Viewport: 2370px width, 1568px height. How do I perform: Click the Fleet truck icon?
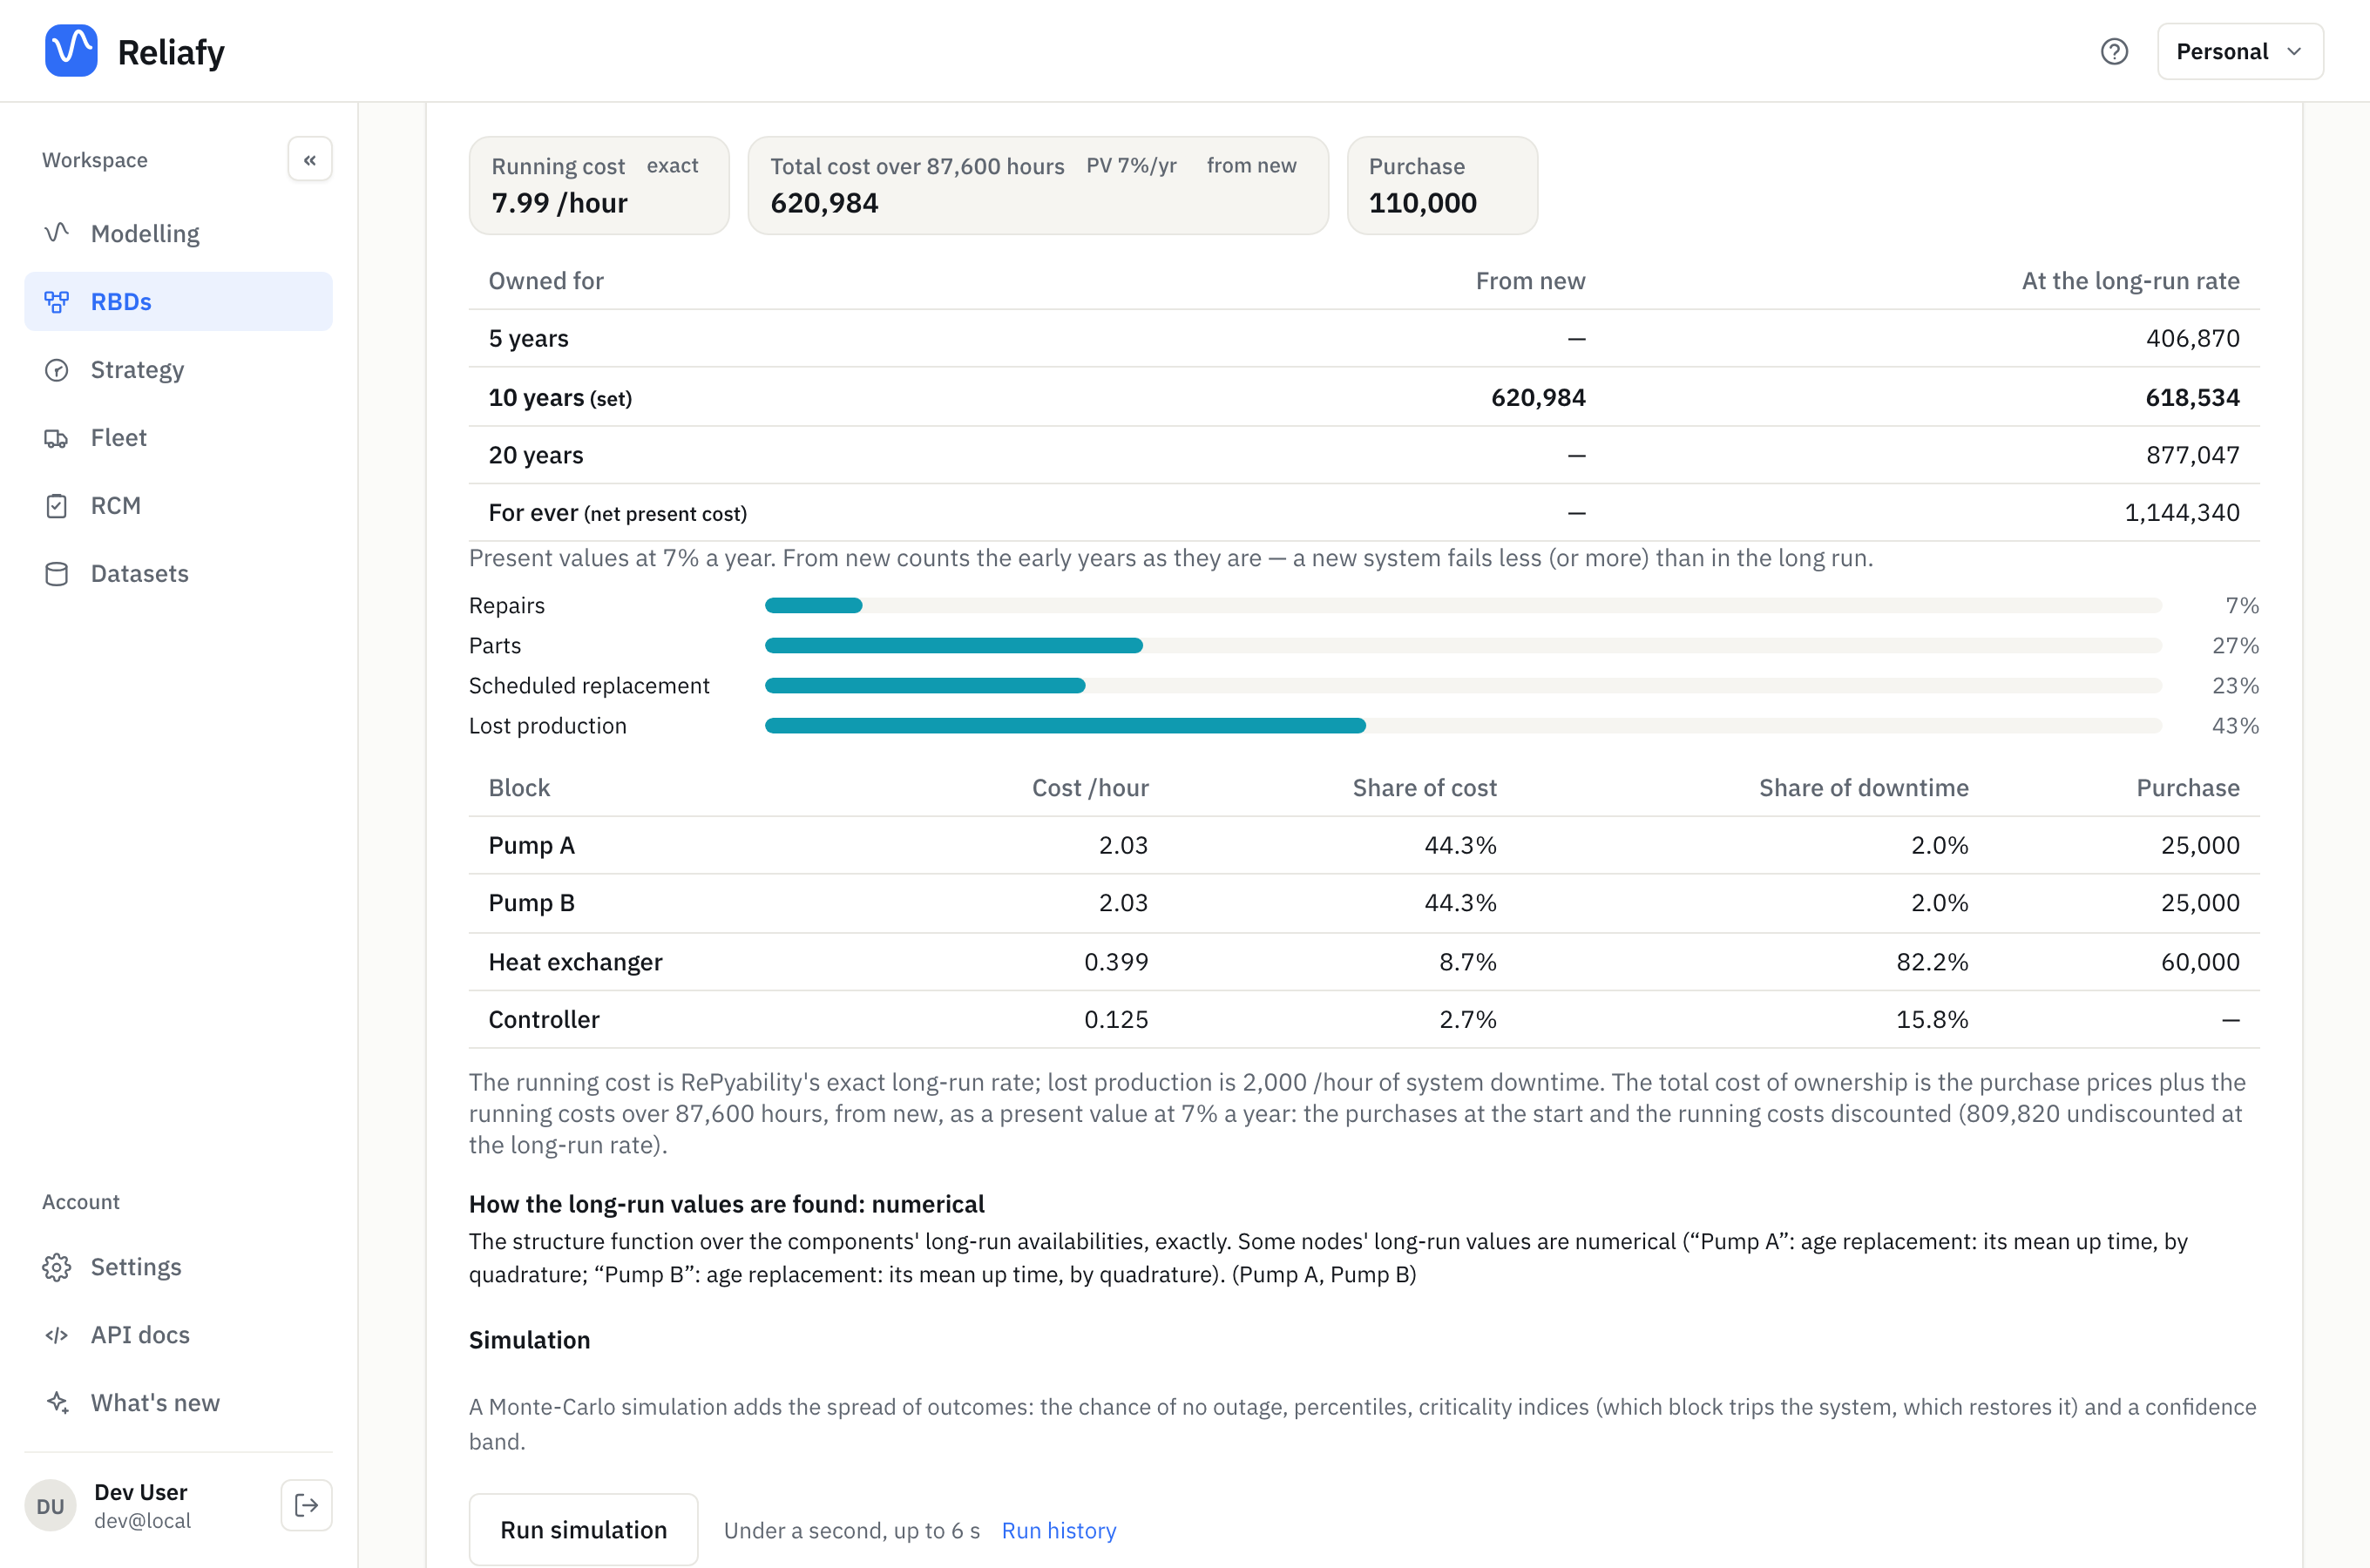point(57,437)
